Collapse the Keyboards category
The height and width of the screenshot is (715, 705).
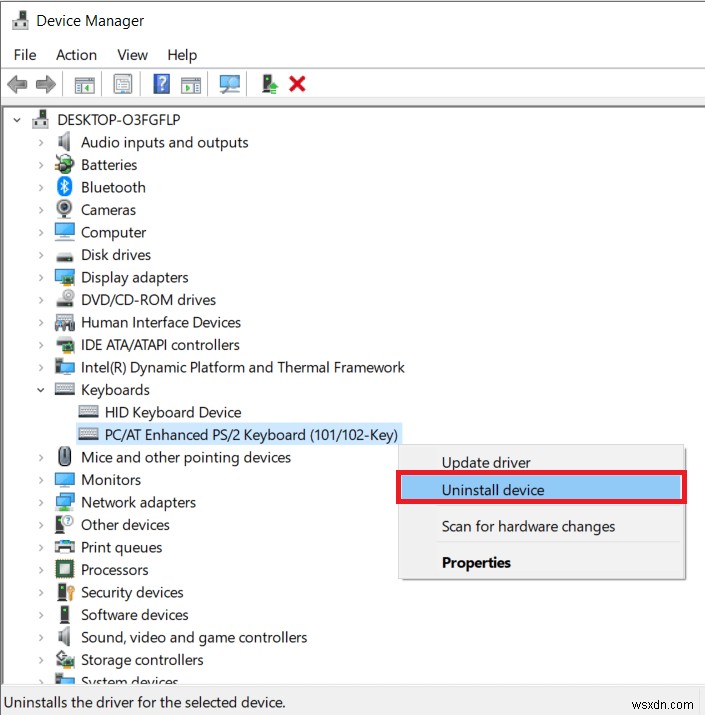tap(41, 390)
